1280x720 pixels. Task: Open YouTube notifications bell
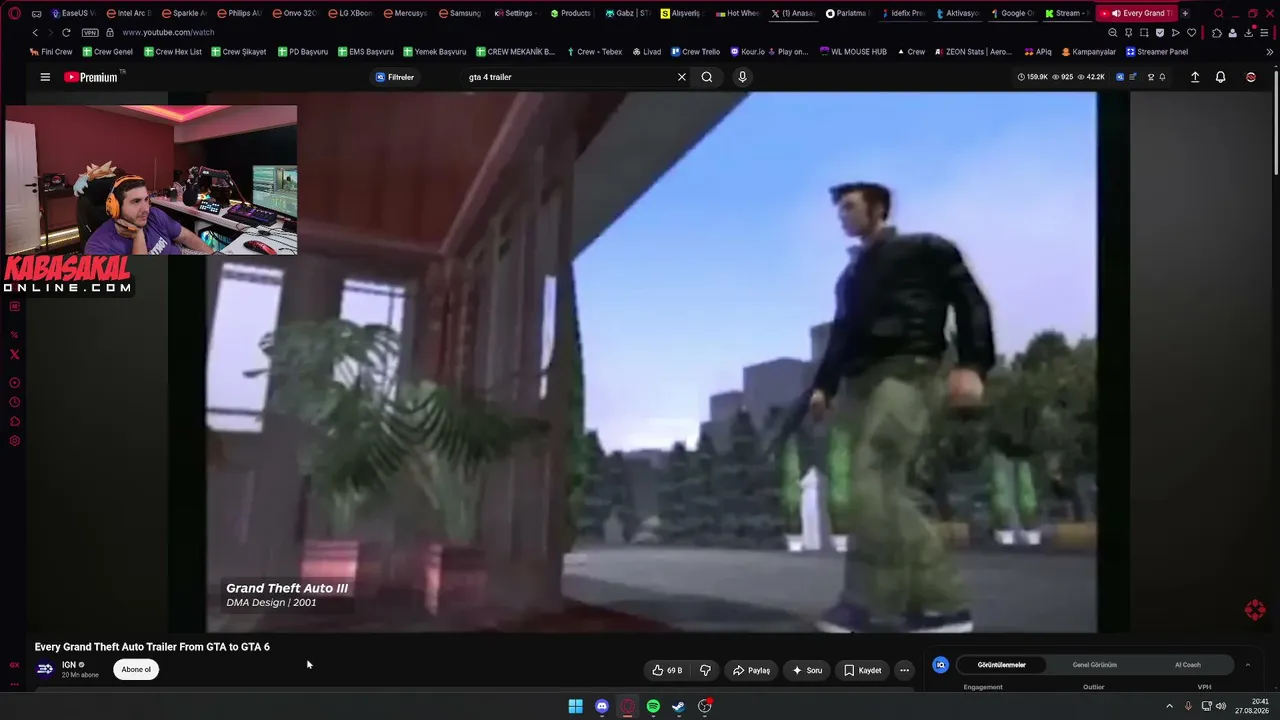tap(1220, 77)
